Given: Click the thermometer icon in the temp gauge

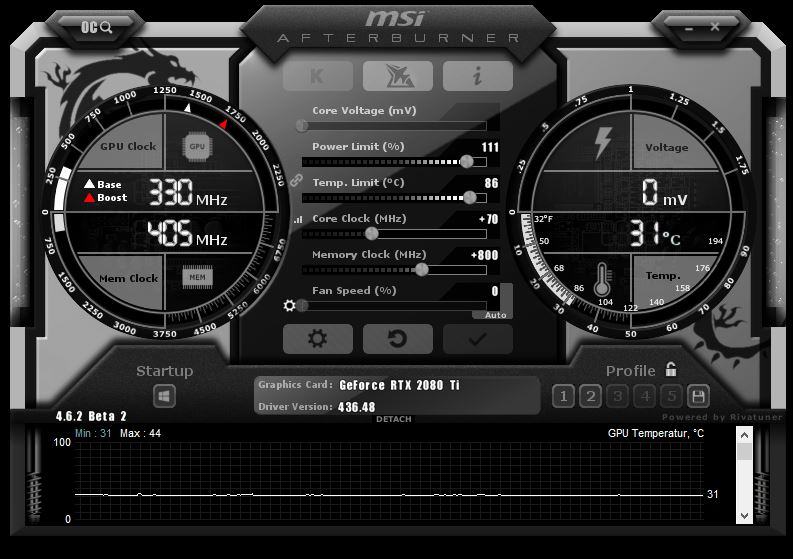Looking at the screenshot, I should pos(602,279).
